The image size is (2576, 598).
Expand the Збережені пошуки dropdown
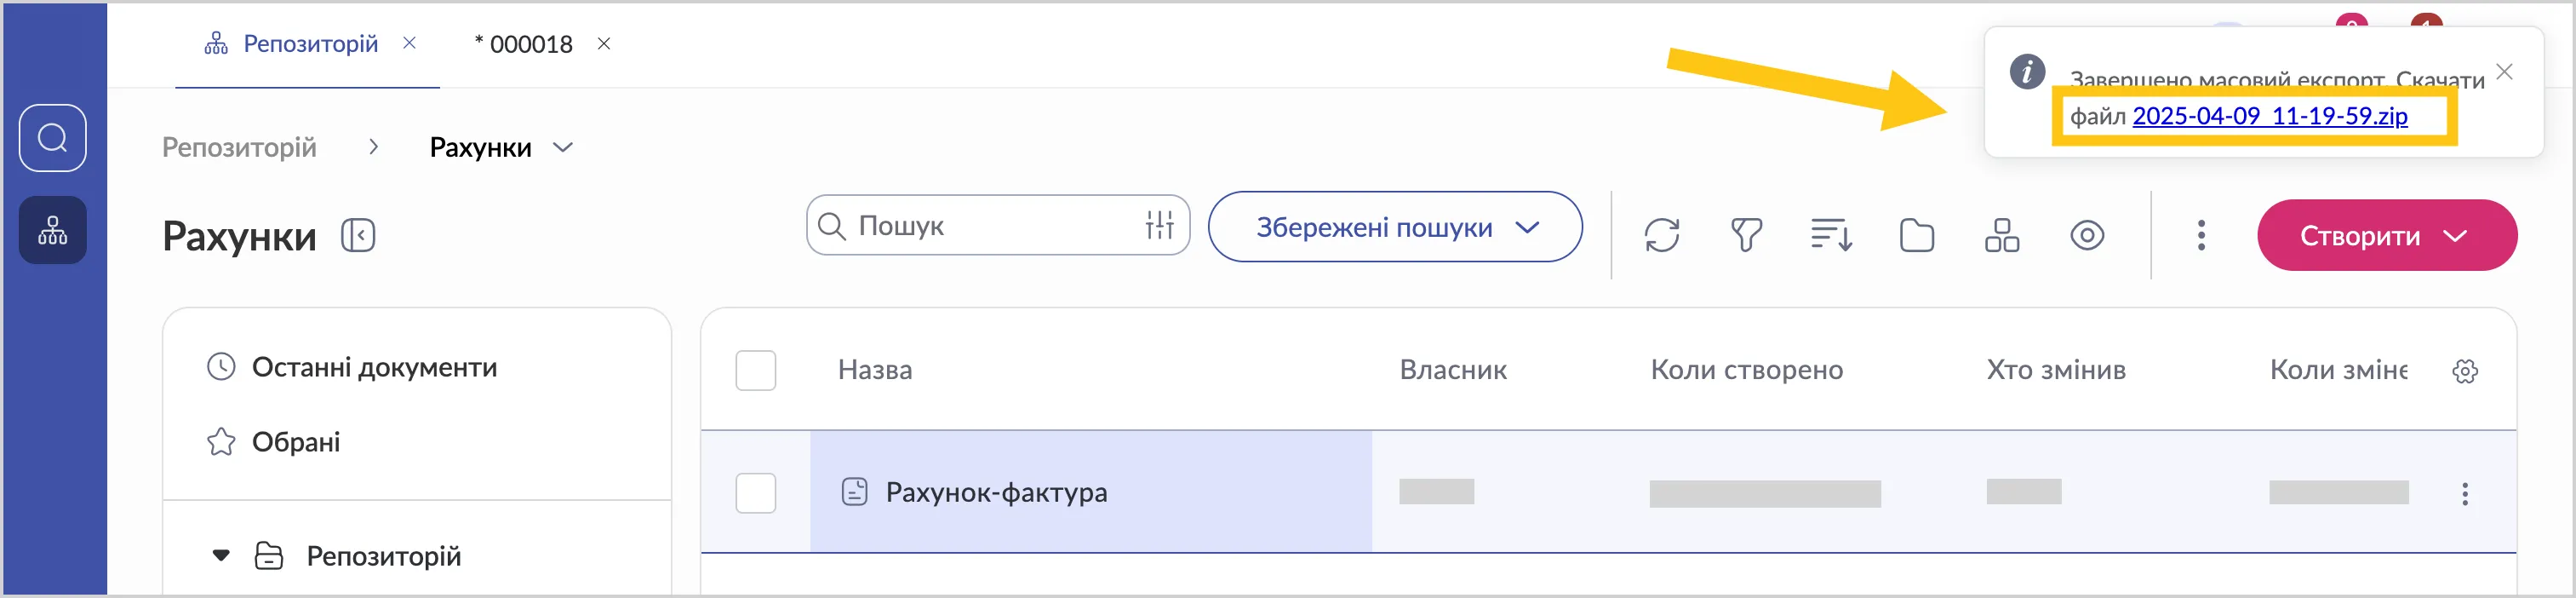1394,228
